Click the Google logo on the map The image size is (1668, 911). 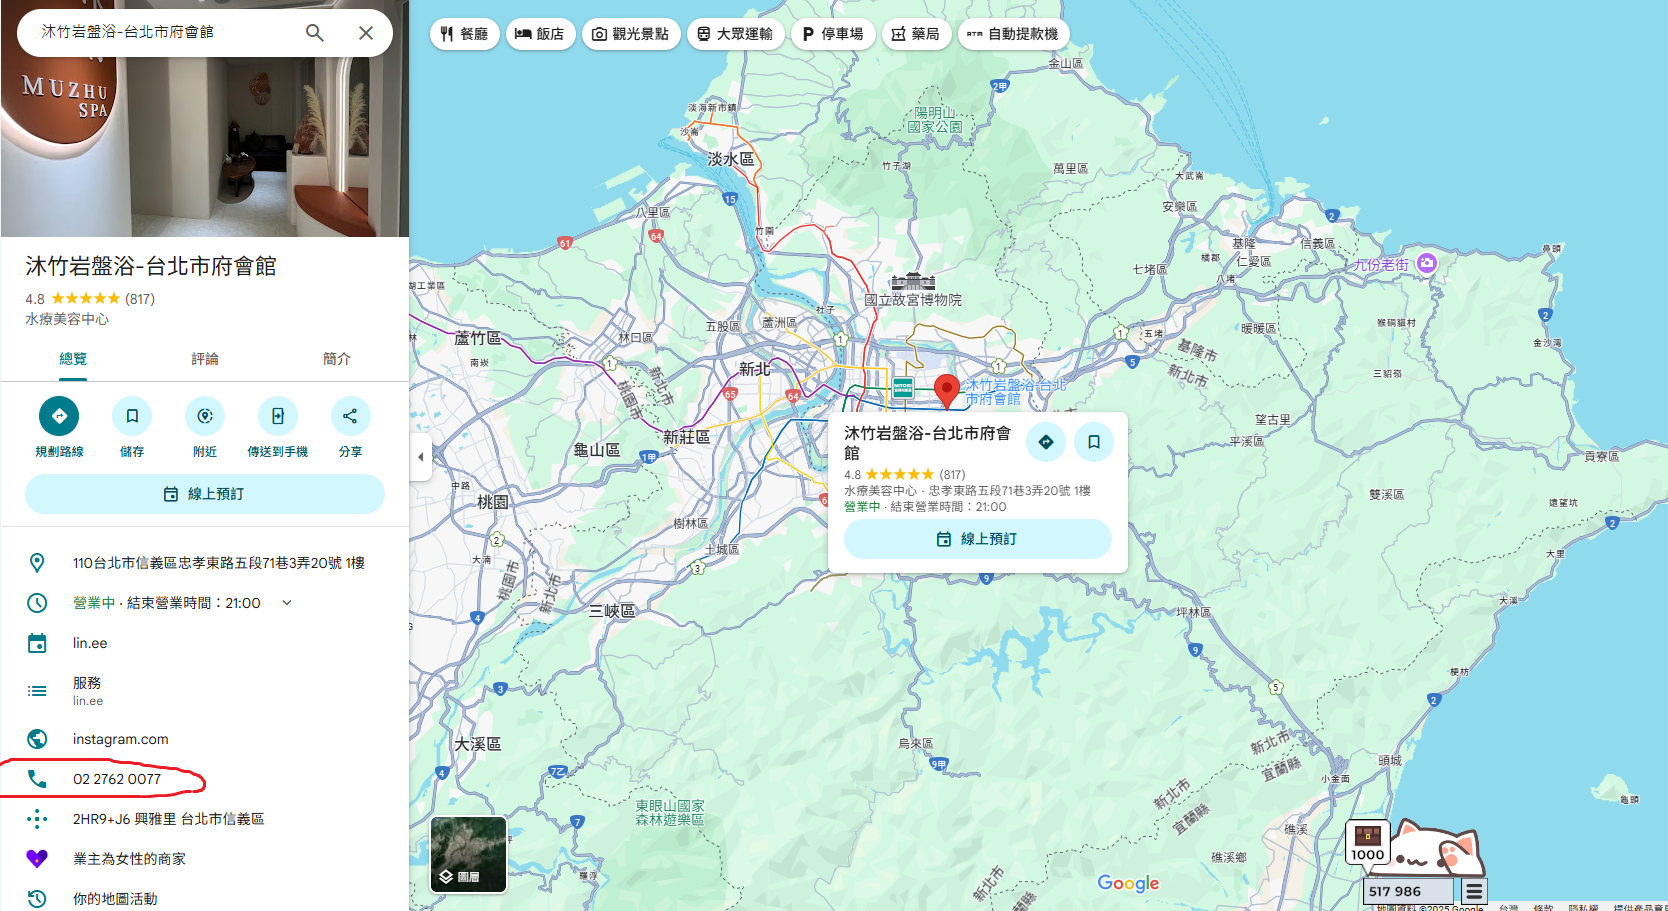tap(1128, 883)
